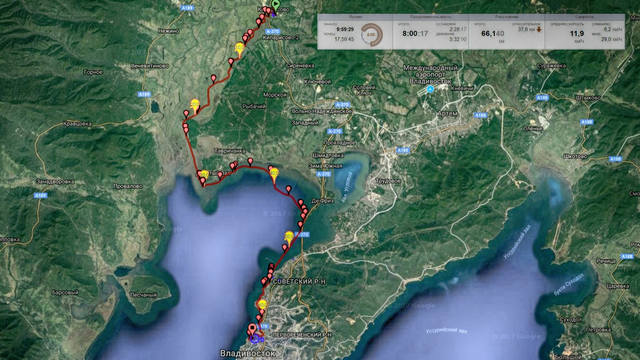Select the yellow marker closest to Владивосток
Image resolution: width=640 pixels, height=360 pixels.
262,305
